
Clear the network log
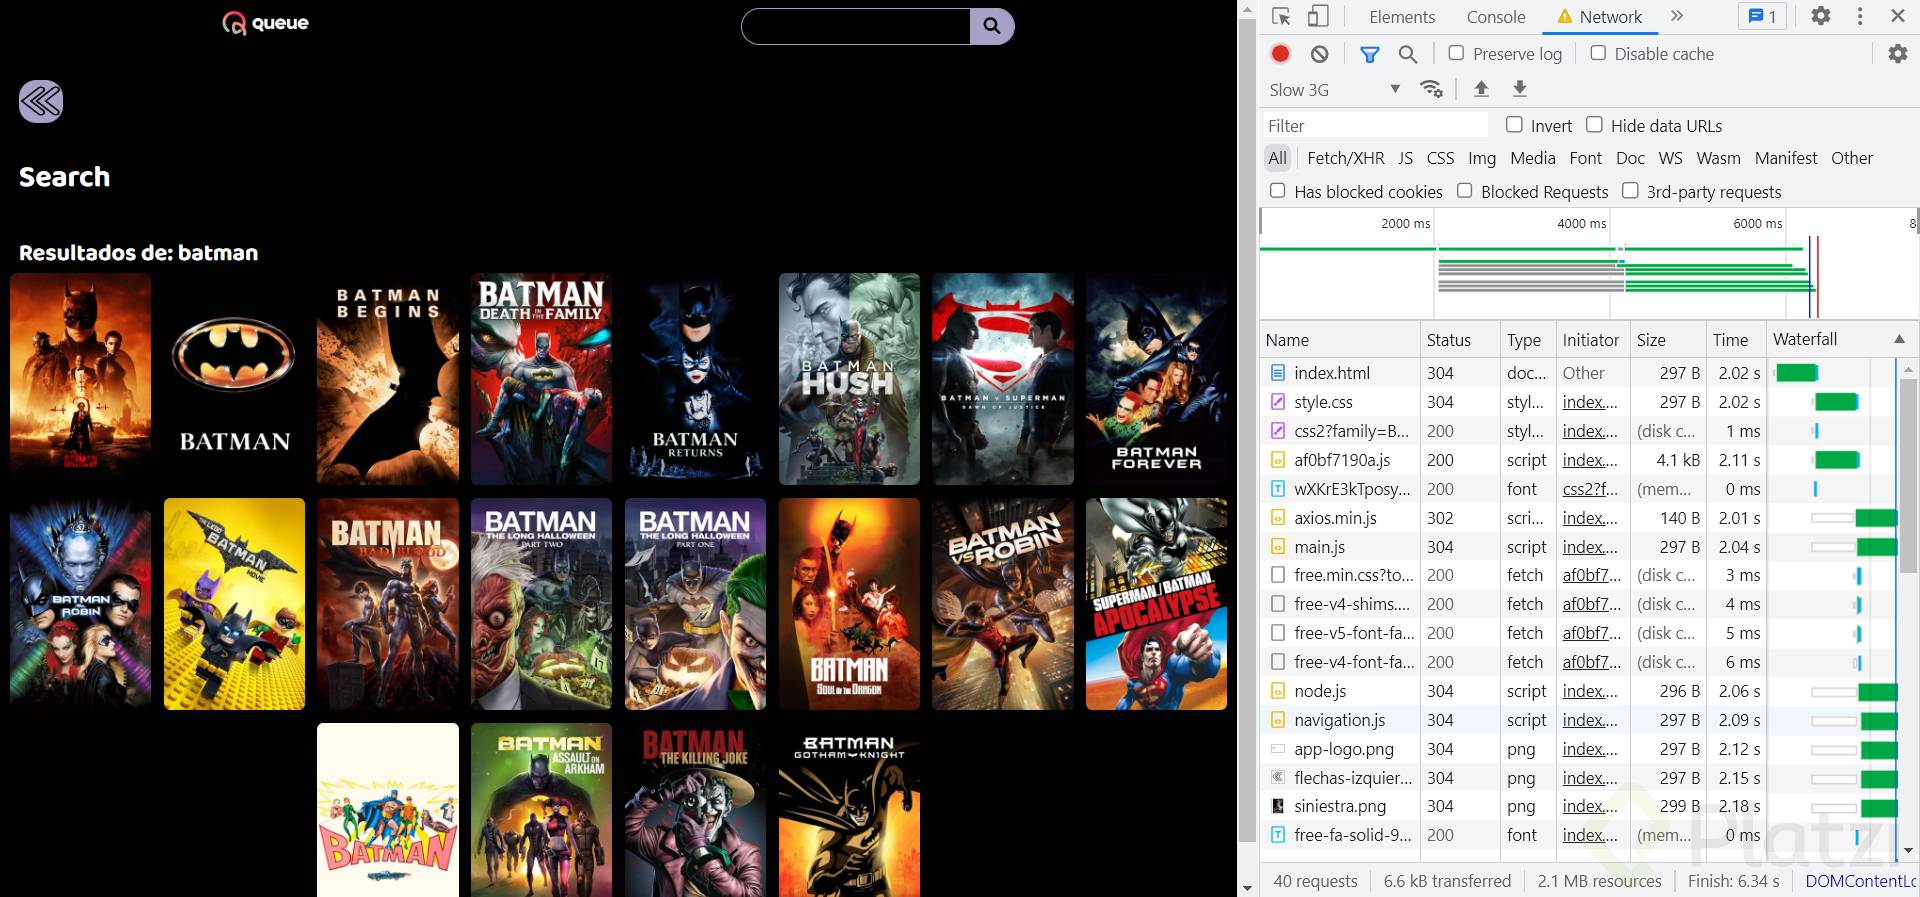click(1320, 54)
